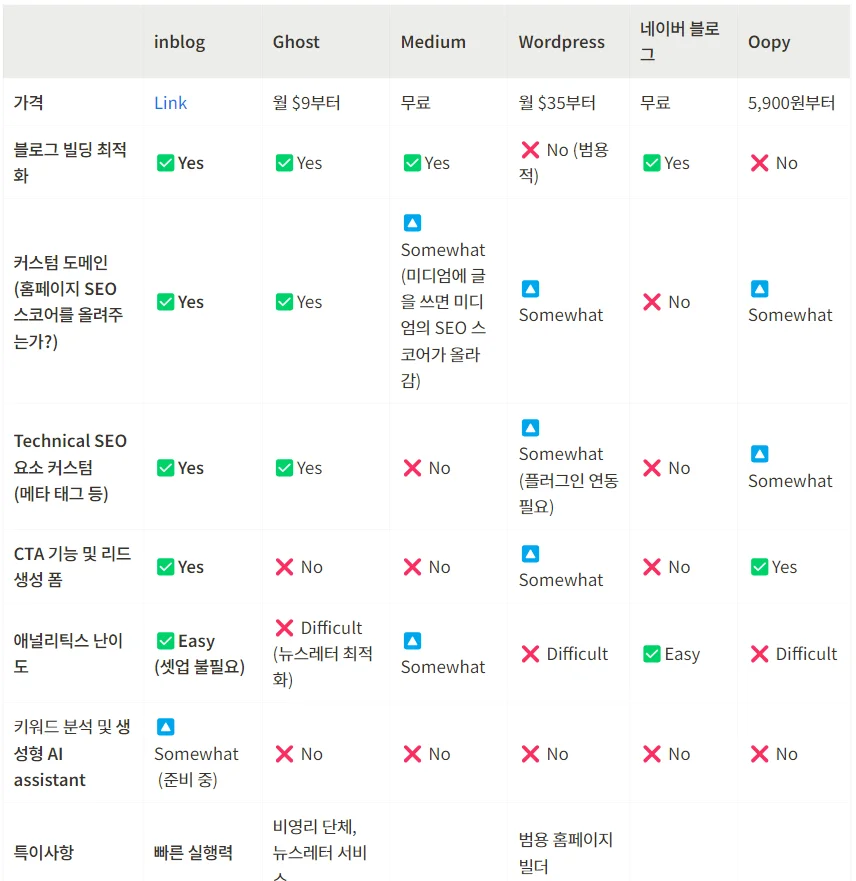
Task: Select the Ghost column header
Action: tap(296, 42)
